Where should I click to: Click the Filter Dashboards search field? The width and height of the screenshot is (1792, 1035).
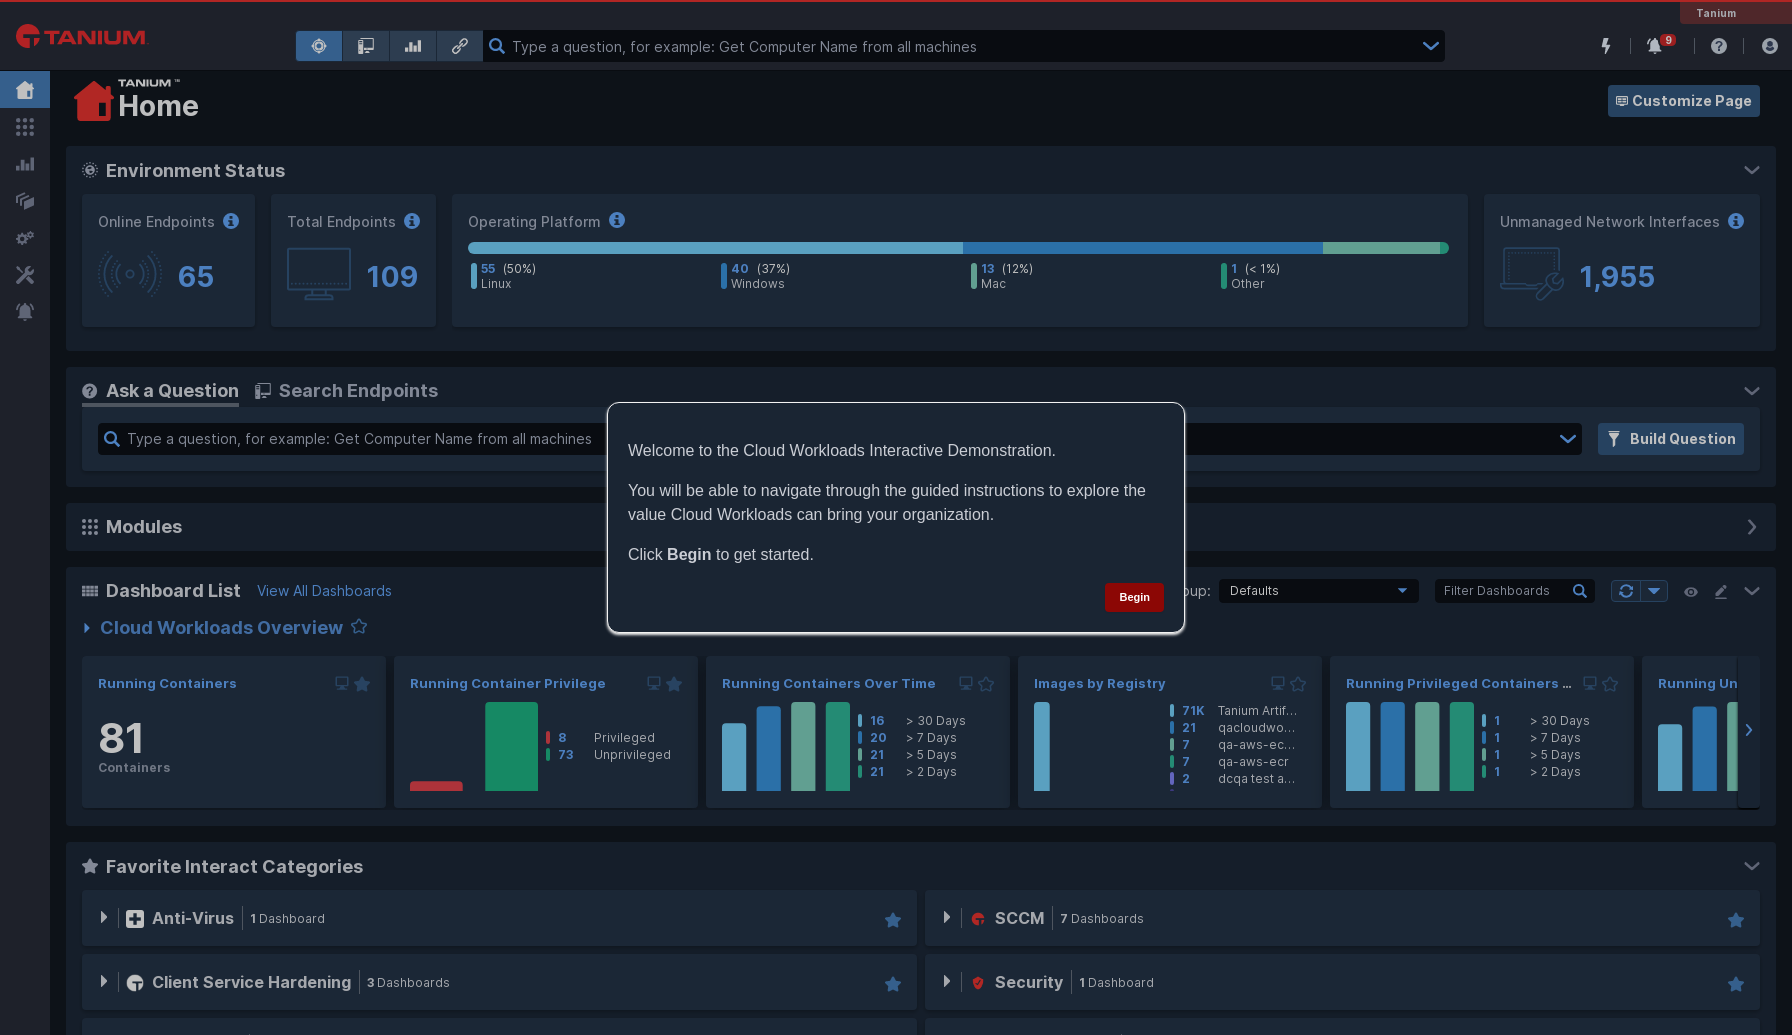coord(1502,591)
